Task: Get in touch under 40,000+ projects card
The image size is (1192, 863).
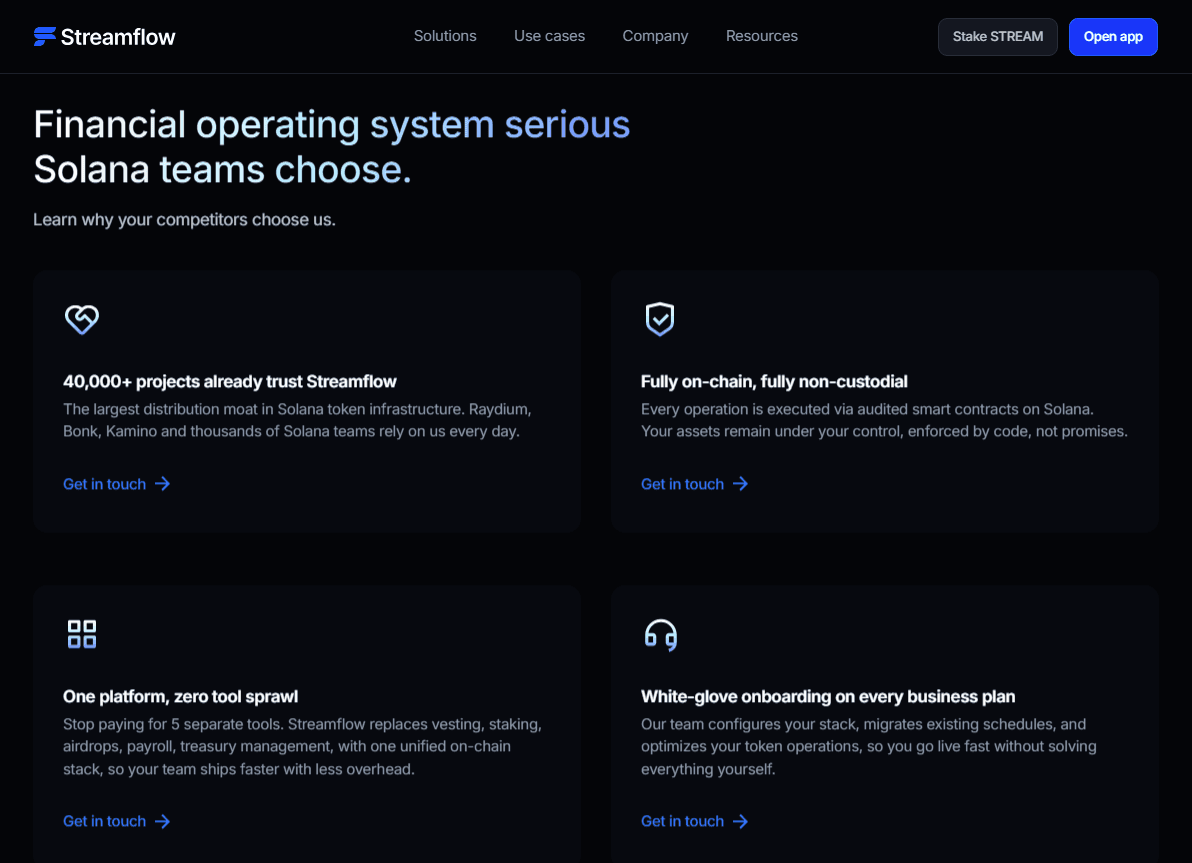Action: coord(116,484)
